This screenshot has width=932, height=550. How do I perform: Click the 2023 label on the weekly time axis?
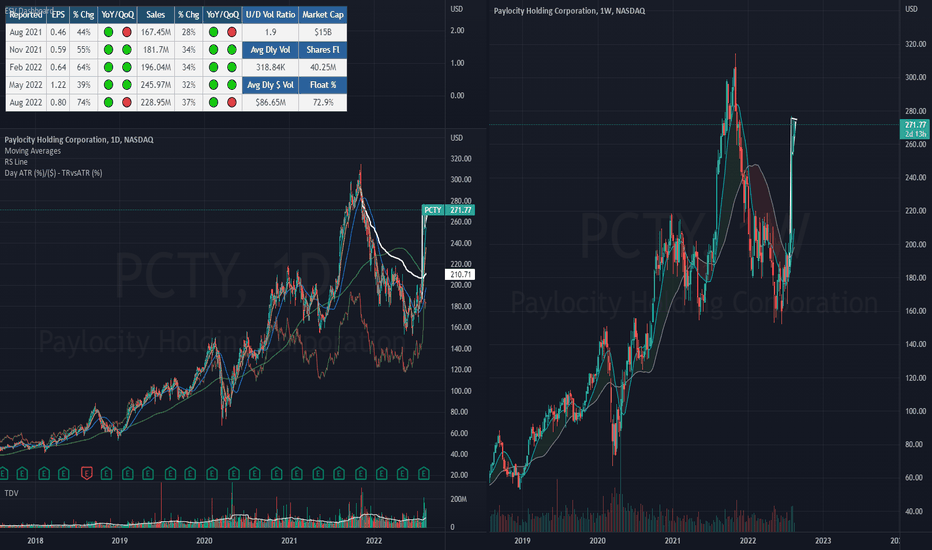pyautogui.click(x=823, y=540)
